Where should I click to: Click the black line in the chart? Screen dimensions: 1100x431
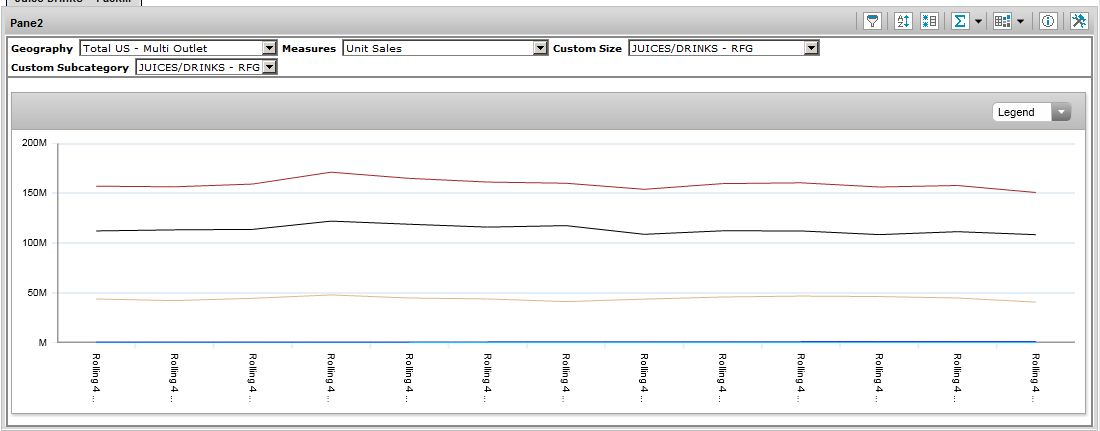pyautogui.click(x=329, y=221)
